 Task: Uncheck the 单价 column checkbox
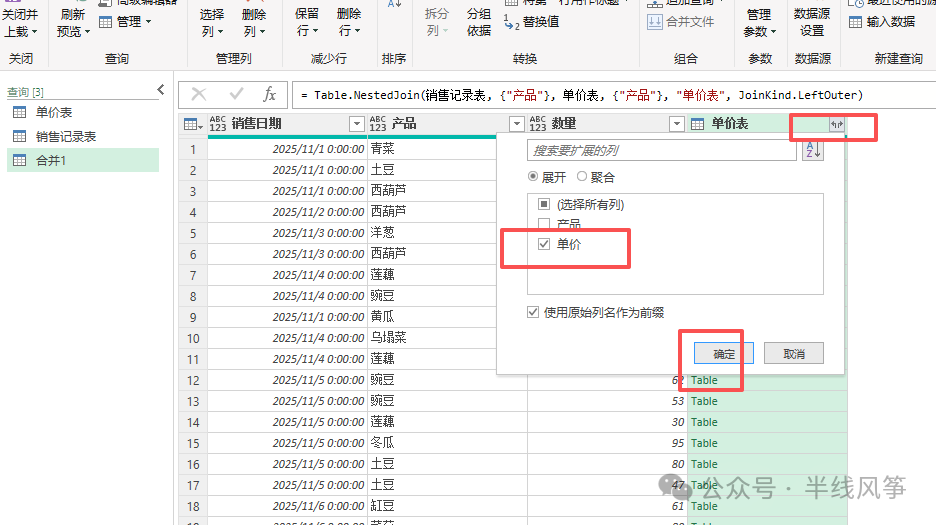(x=544, y=244)
